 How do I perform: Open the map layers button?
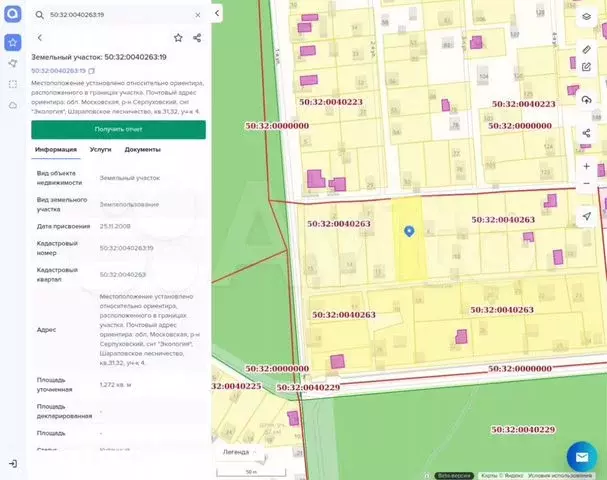(x=586, y=17)
